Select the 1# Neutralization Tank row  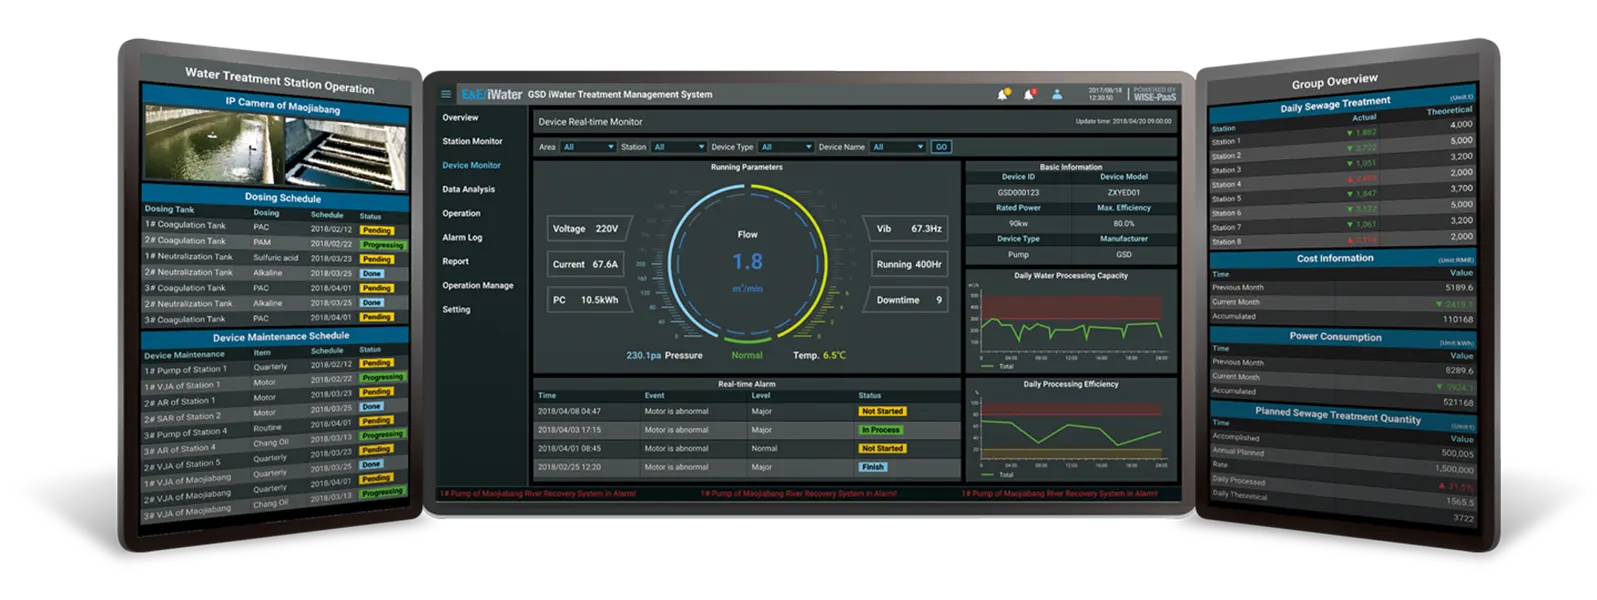click(276, 258)
